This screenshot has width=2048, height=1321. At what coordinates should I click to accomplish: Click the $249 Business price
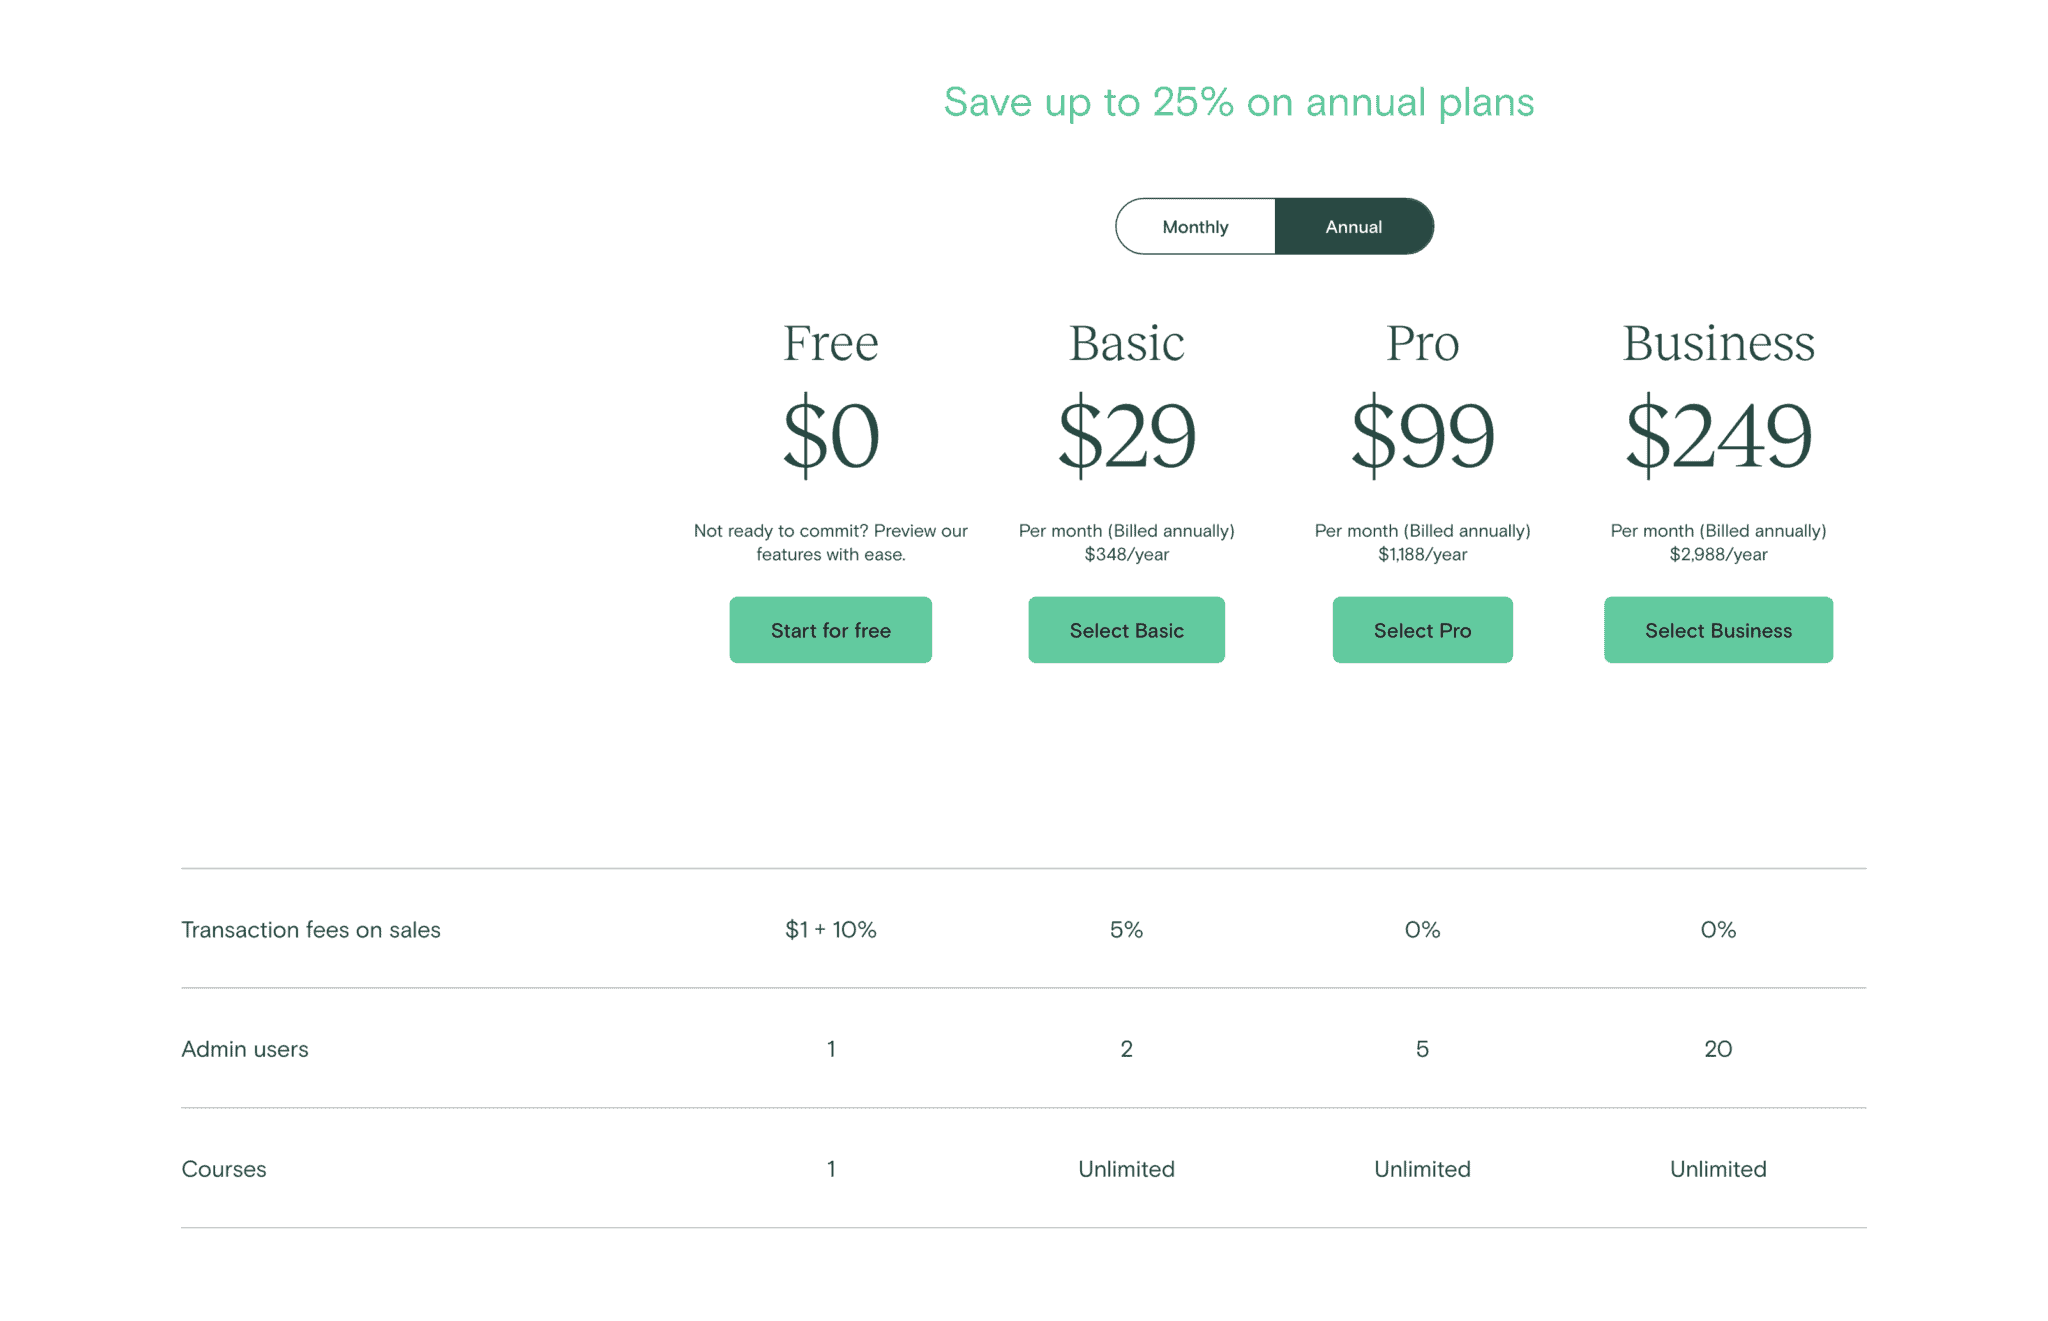[x=1717, y=434]
